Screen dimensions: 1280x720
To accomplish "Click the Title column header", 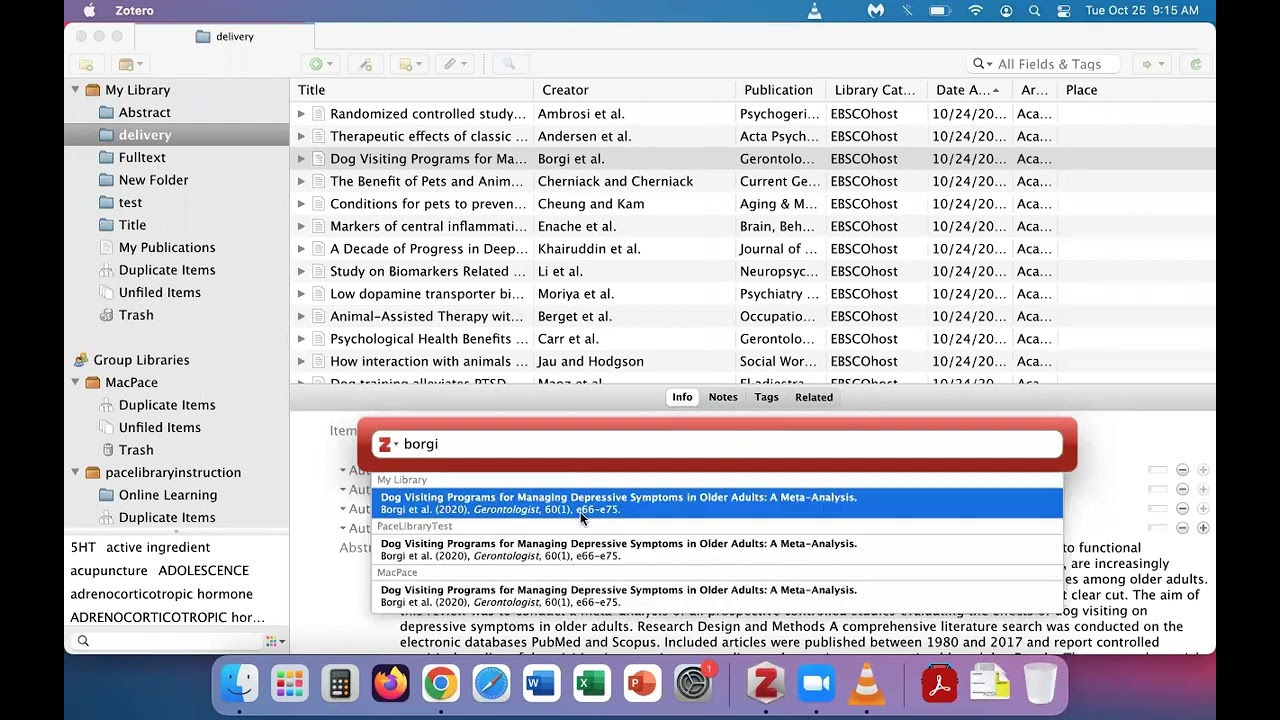I will (x=412, y=90).
